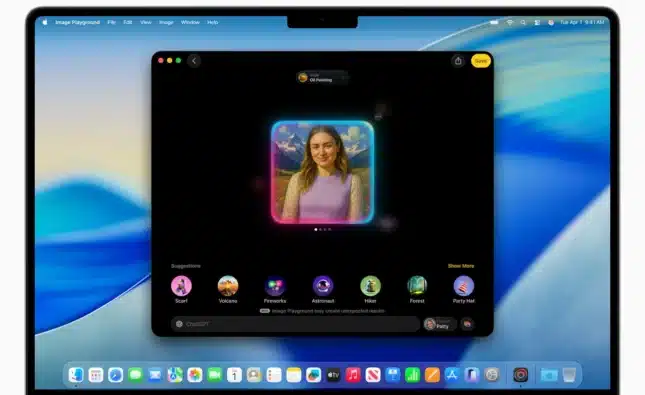
Task: Open Pages from the Dock
Action: (x=432, y=375)
